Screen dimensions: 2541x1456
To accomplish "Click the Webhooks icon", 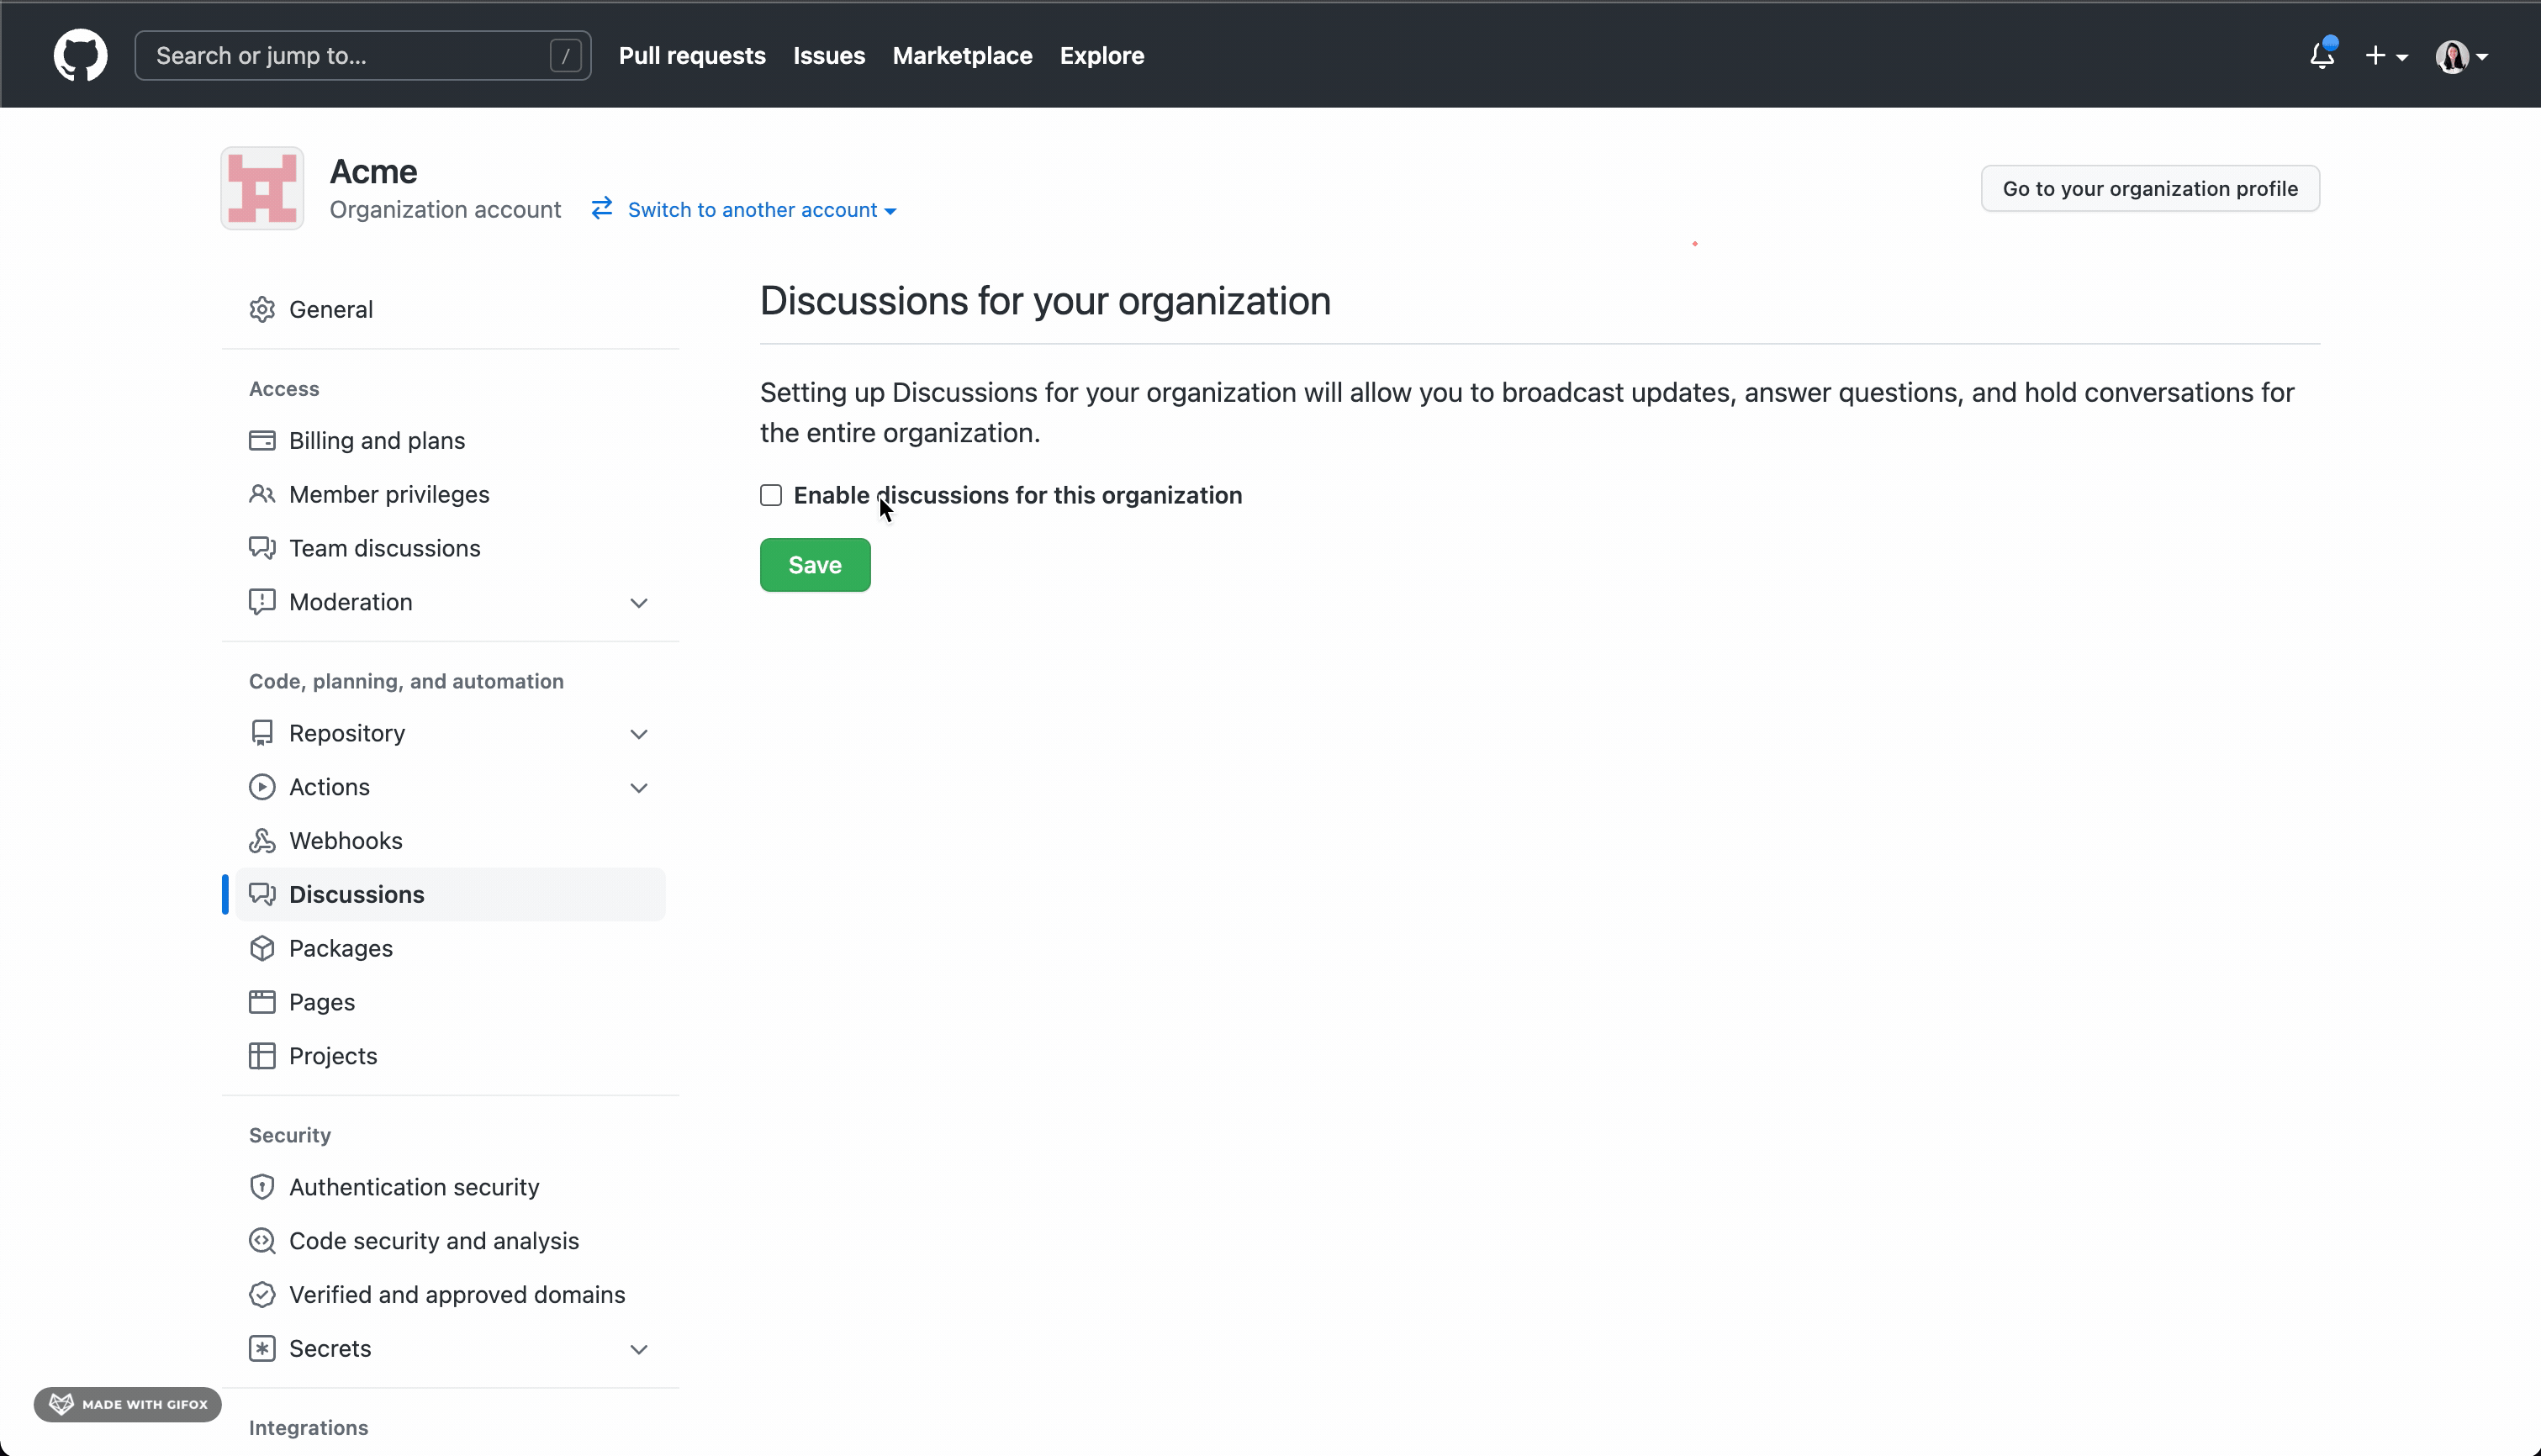I will point(261,840).
